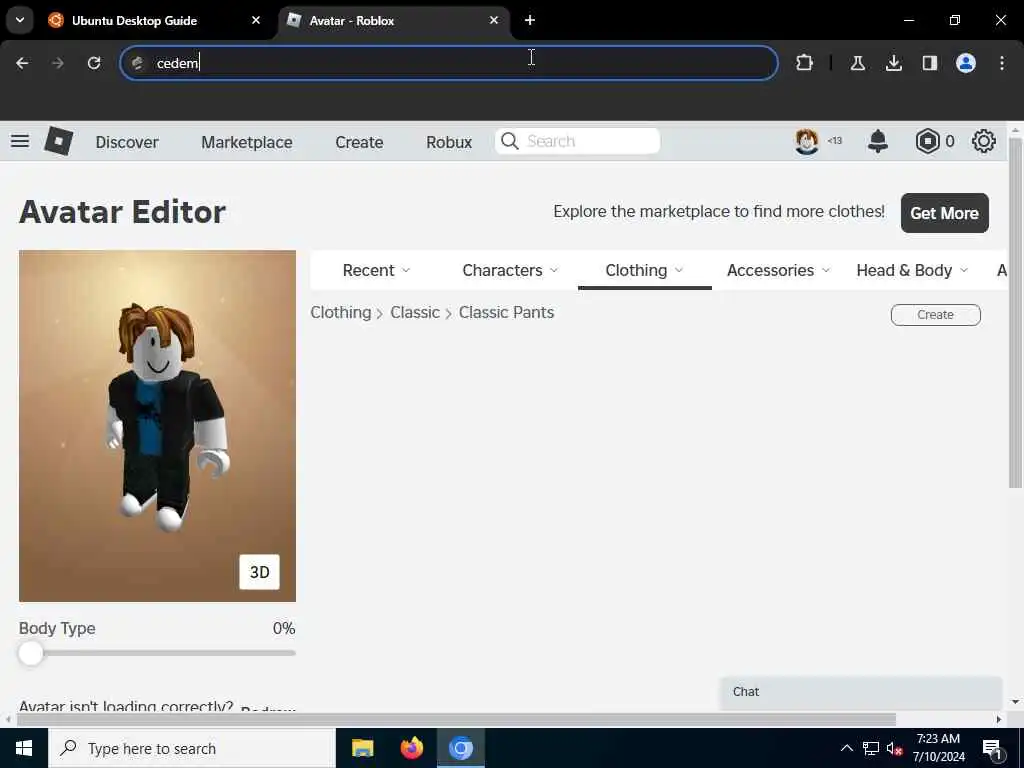
Task: Open the Windows Start menu
Action: [x=24, y=748]
